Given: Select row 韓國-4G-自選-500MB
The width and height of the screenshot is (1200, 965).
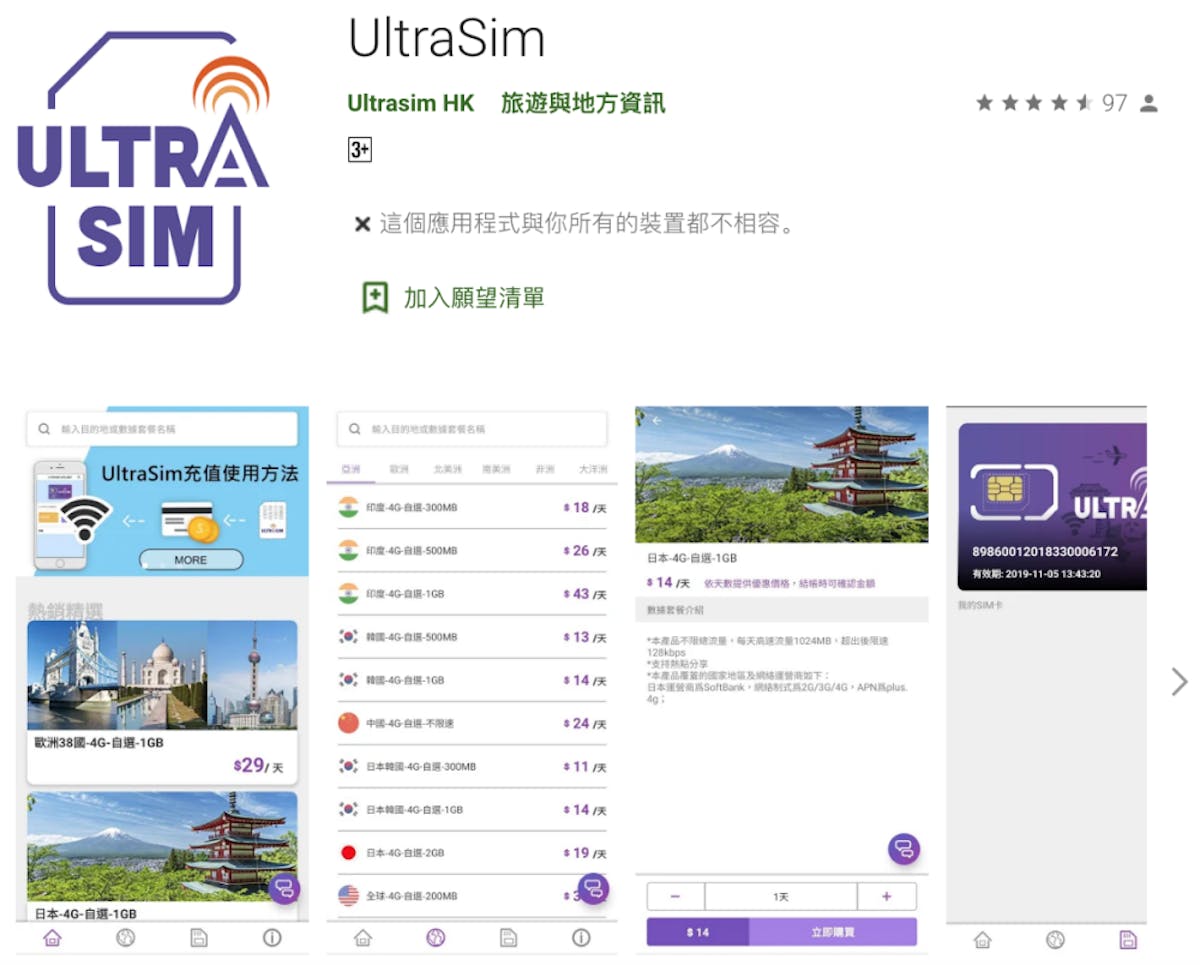Looking at the screenshot, I should pos(472,637).
